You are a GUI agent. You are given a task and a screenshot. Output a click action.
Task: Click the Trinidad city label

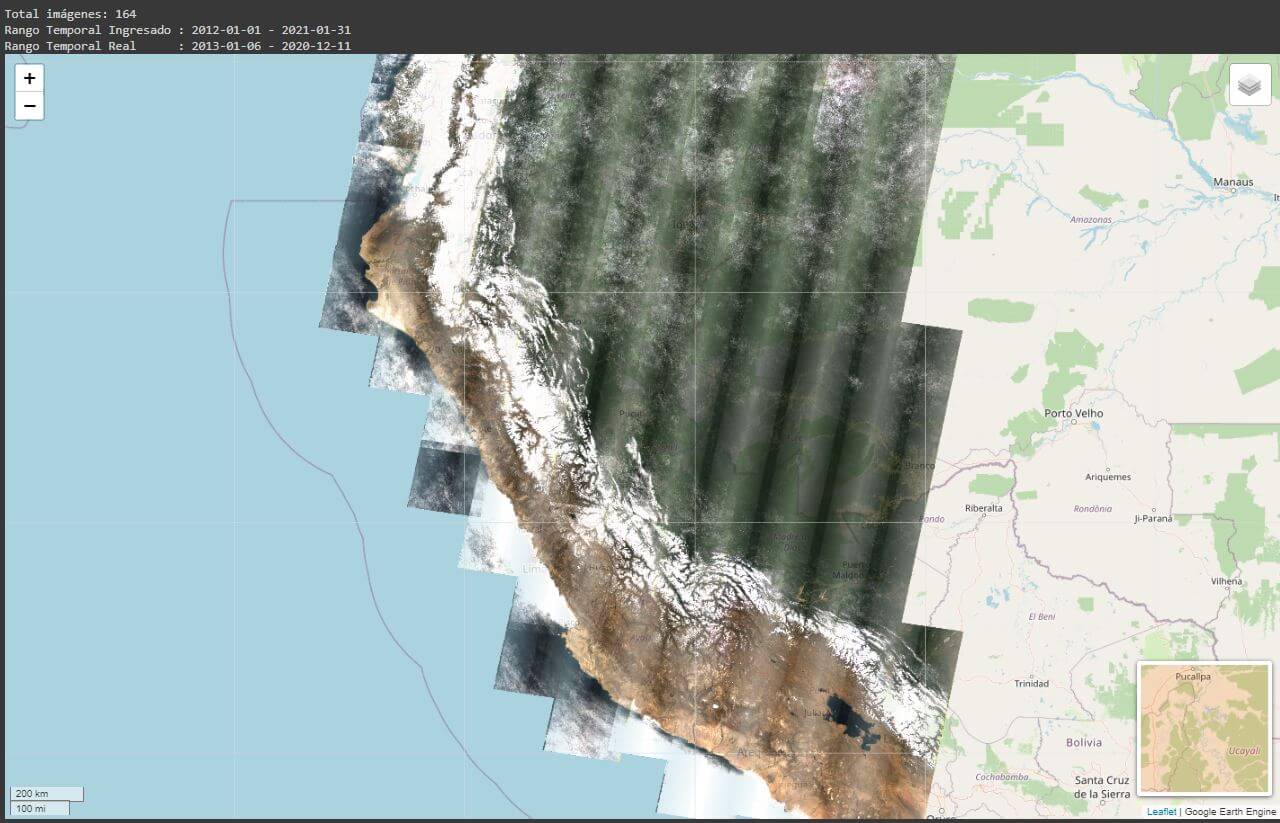coord(1031,684)
